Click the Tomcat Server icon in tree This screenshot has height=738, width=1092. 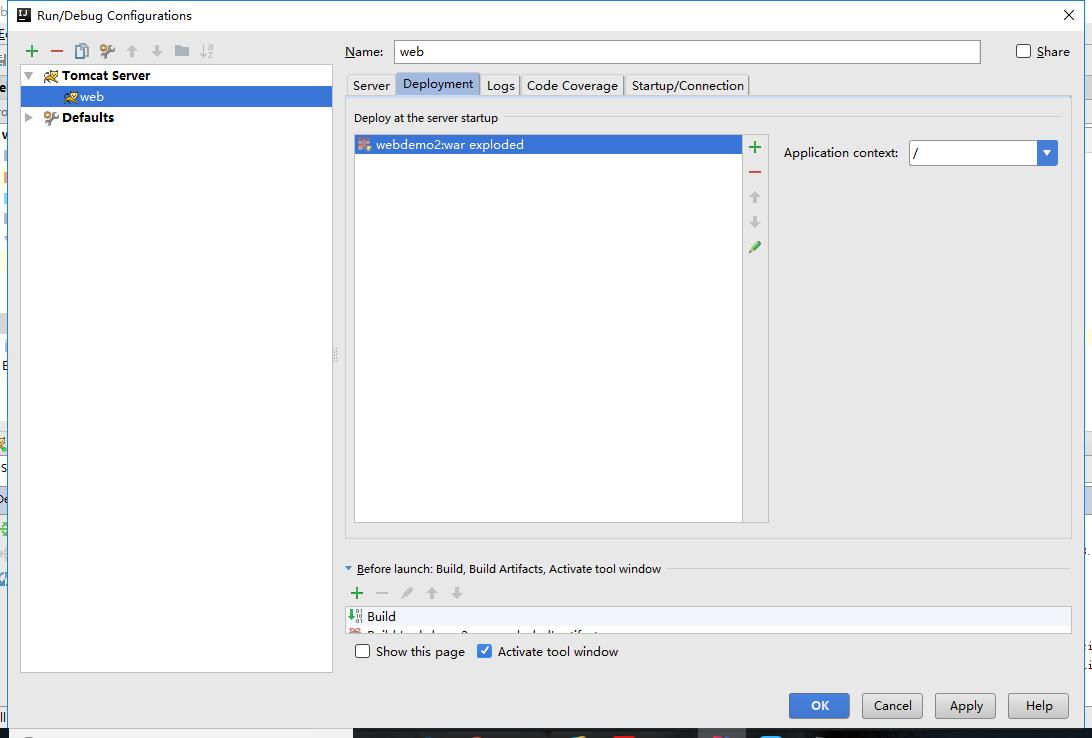click(x=50, y=76)
